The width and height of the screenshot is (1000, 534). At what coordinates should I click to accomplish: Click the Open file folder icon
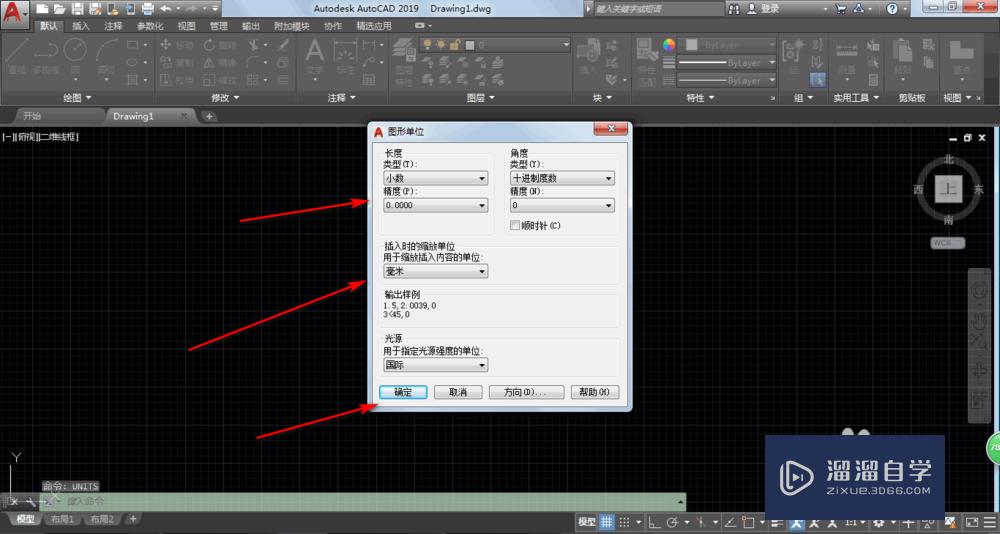[x=59, y=9]
